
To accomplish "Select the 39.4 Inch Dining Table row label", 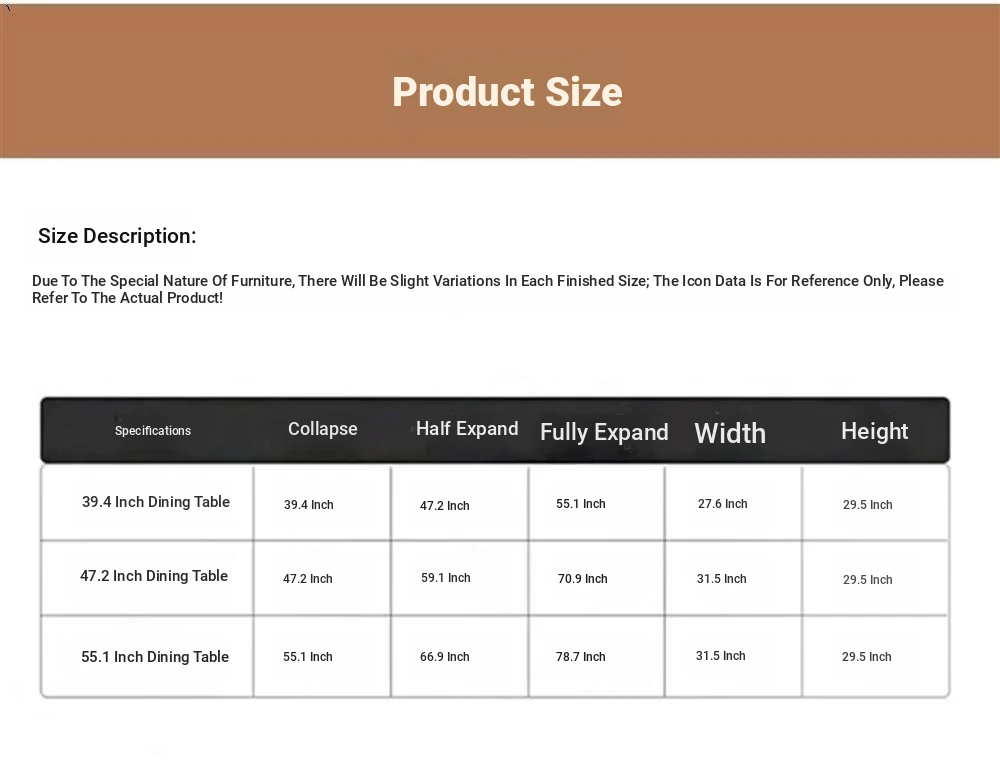I will pos(156,502).
